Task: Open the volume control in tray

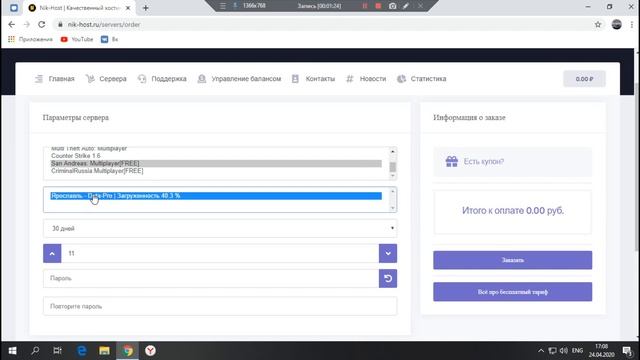Action: pyautogui.click(x=564, y=351)
